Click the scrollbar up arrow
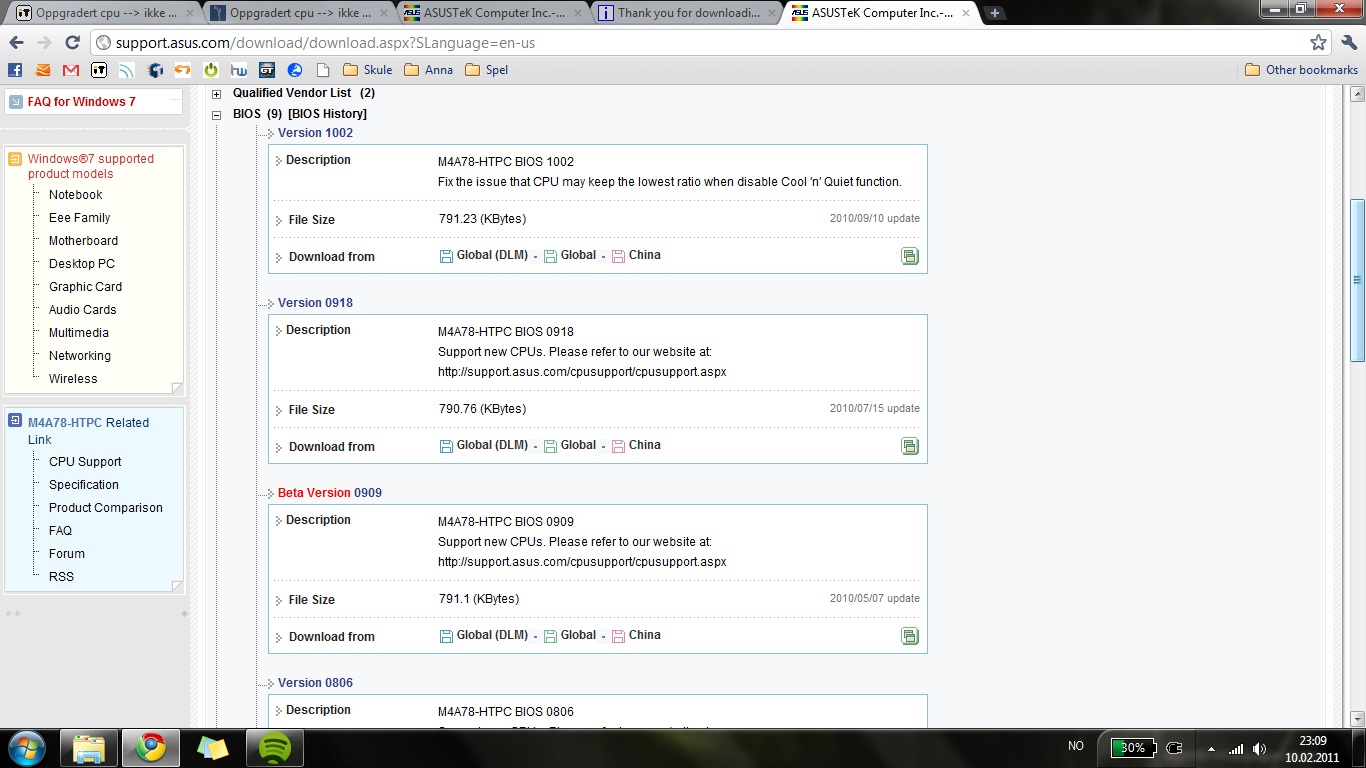The height and width of the screenshot is (768, 1366). (x=1357, y=94)
